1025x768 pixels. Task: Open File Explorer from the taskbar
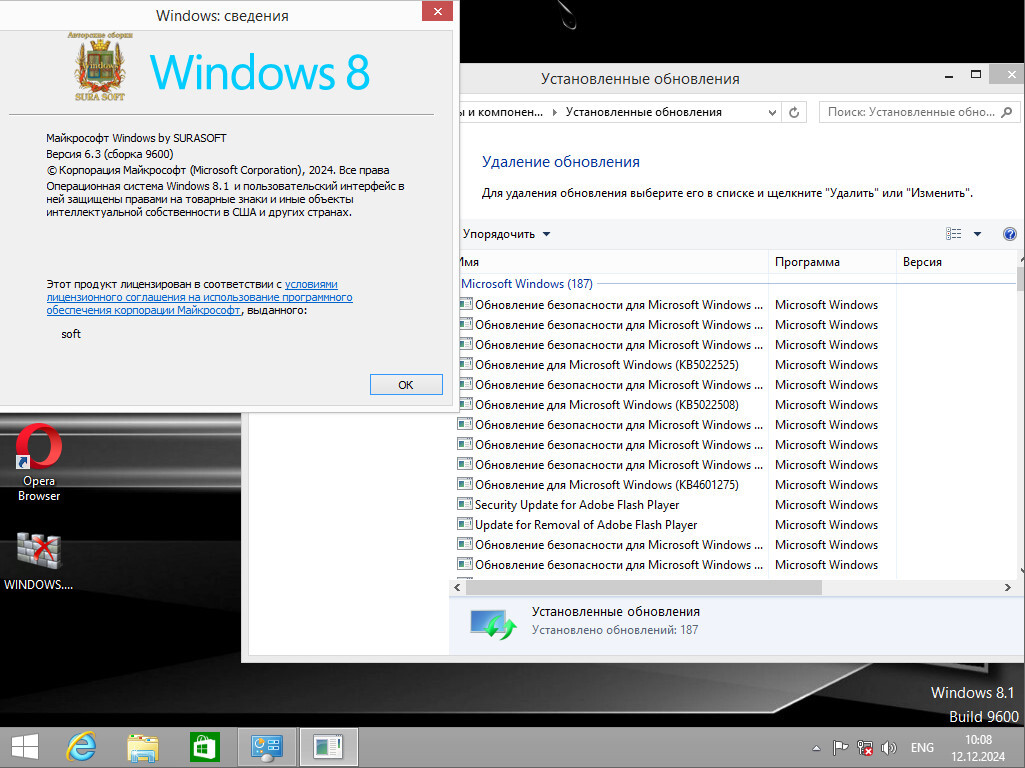point(143,747)
